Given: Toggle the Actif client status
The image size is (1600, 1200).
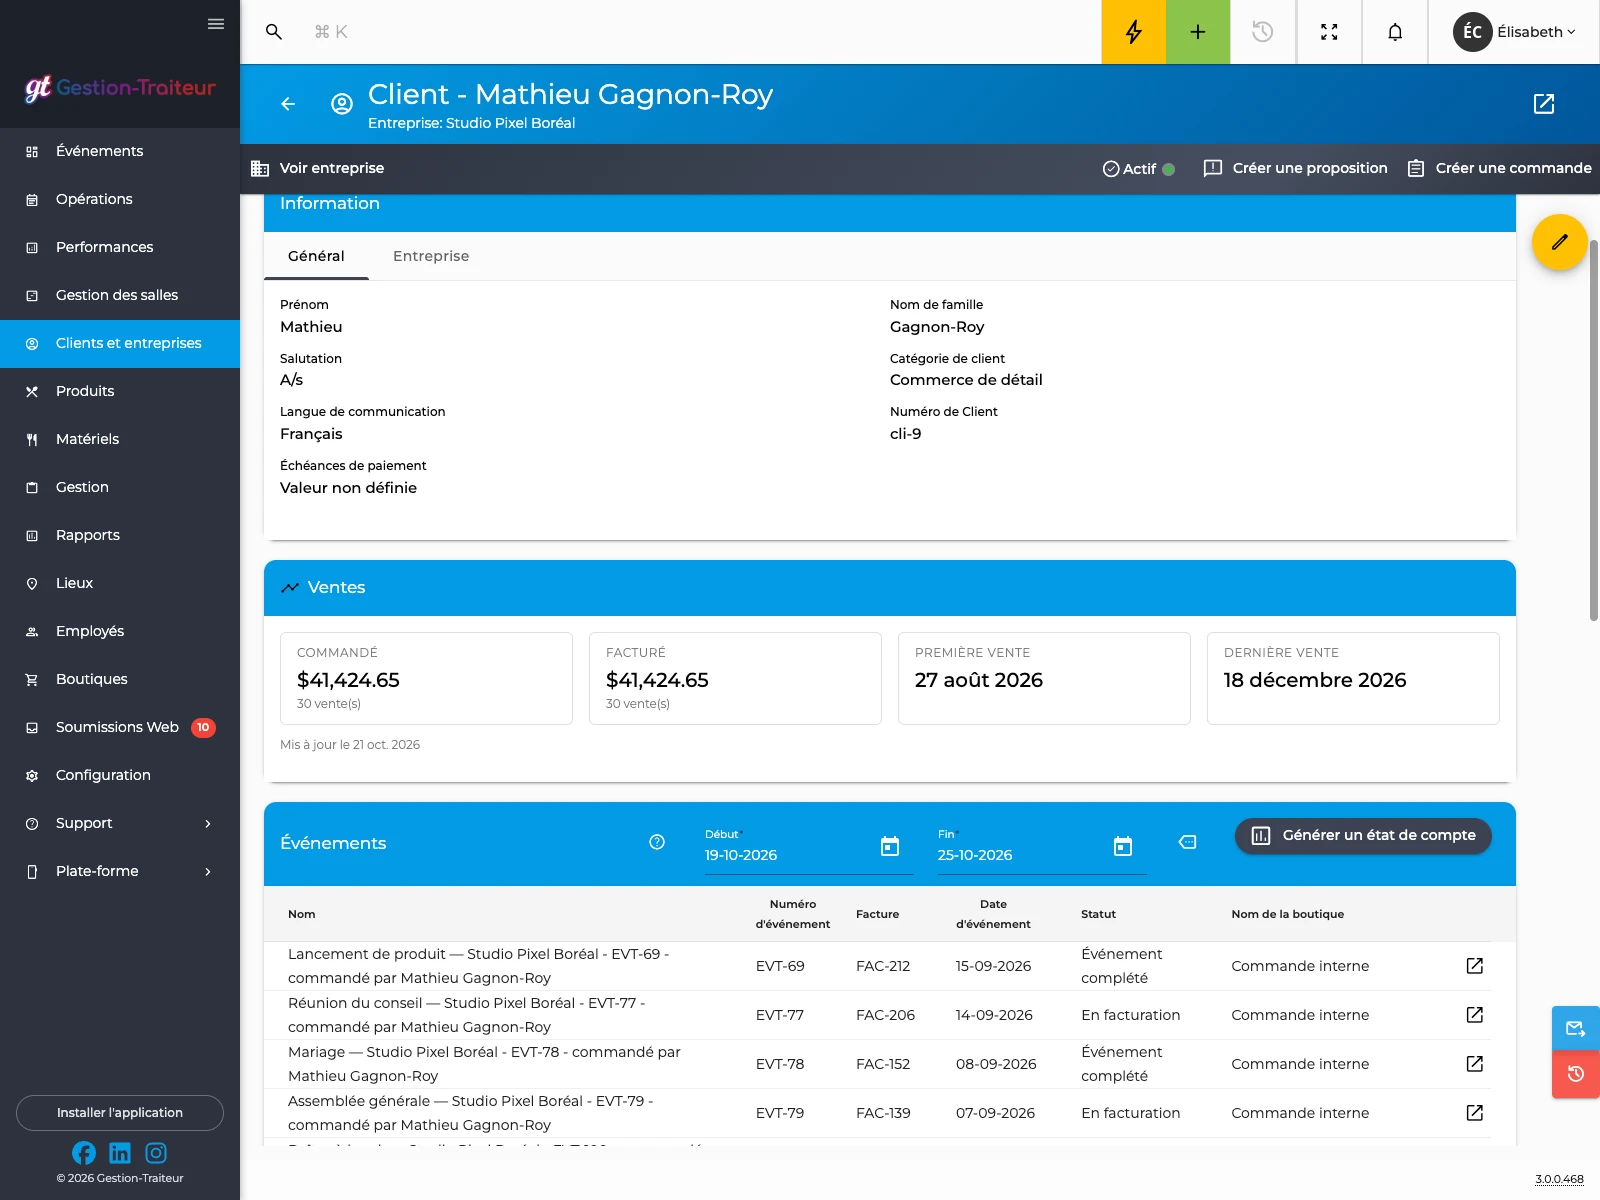Looking at the screenshot, I should [1139, 169].
